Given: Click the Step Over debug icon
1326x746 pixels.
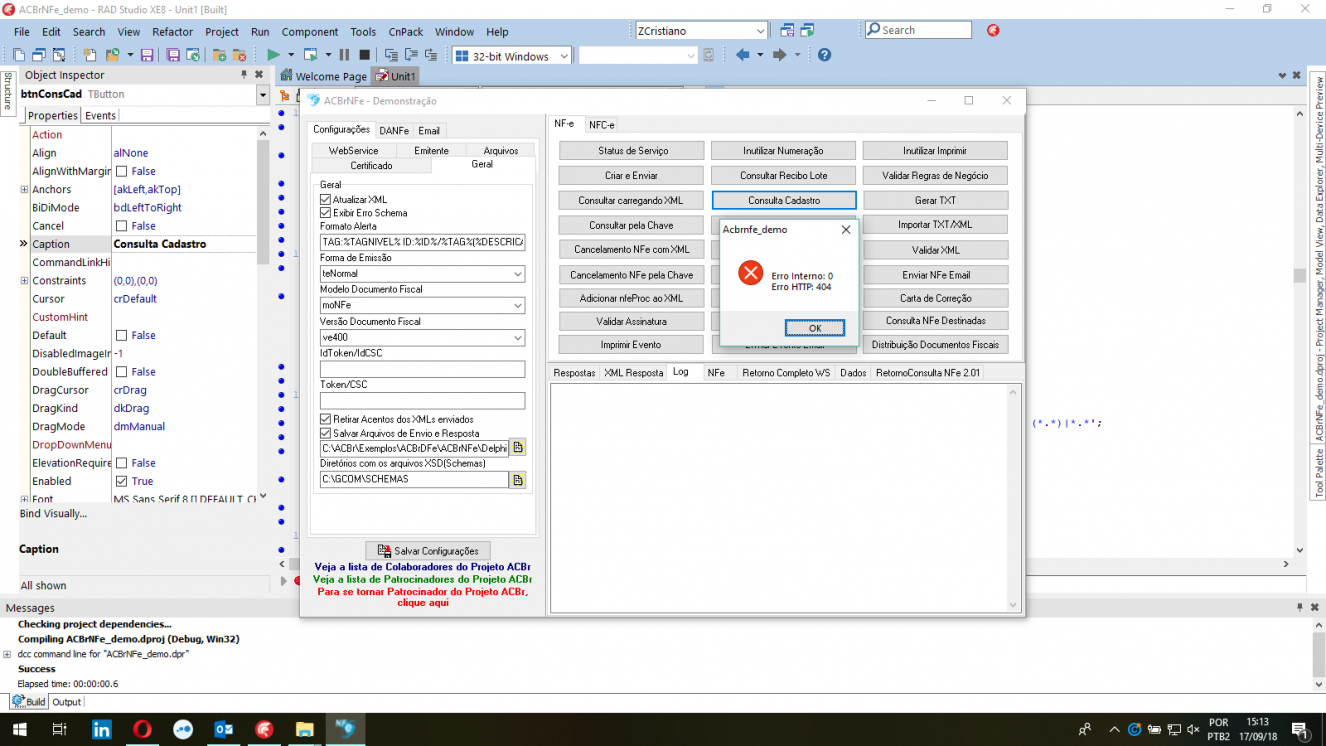Looking at the screenshot, I should (x=412, y=56).
